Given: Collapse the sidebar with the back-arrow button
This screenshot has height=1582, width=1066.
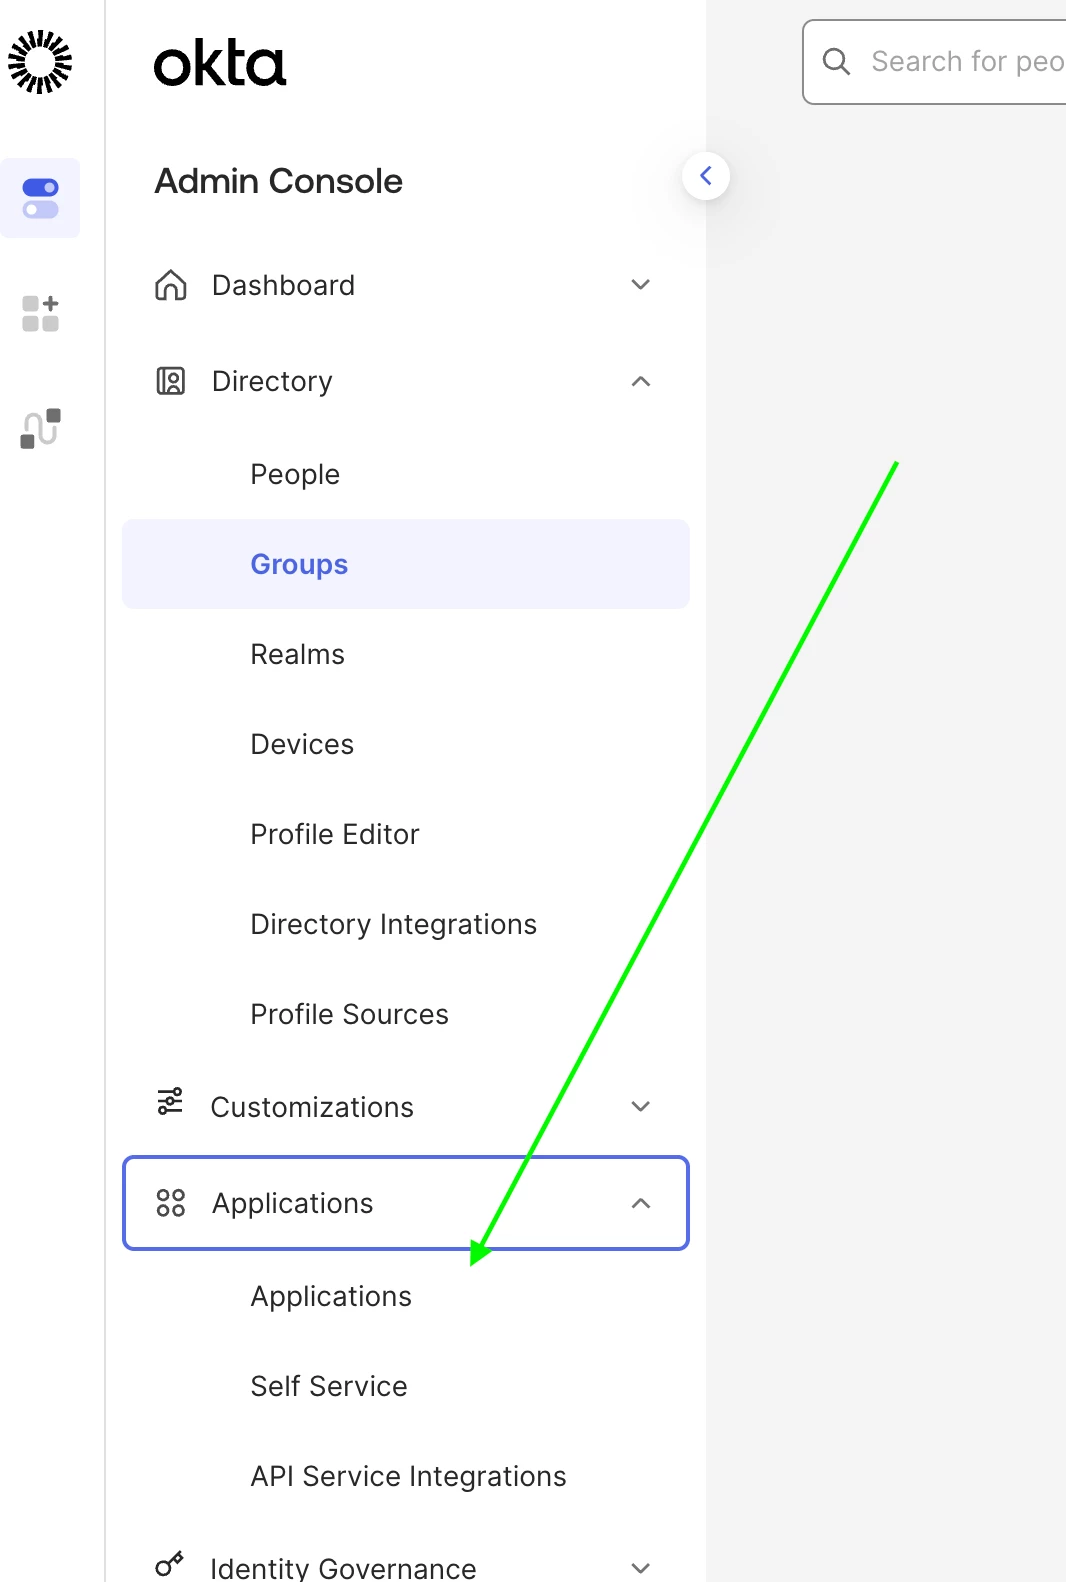Looking at the screenshot, I should 706,176.
